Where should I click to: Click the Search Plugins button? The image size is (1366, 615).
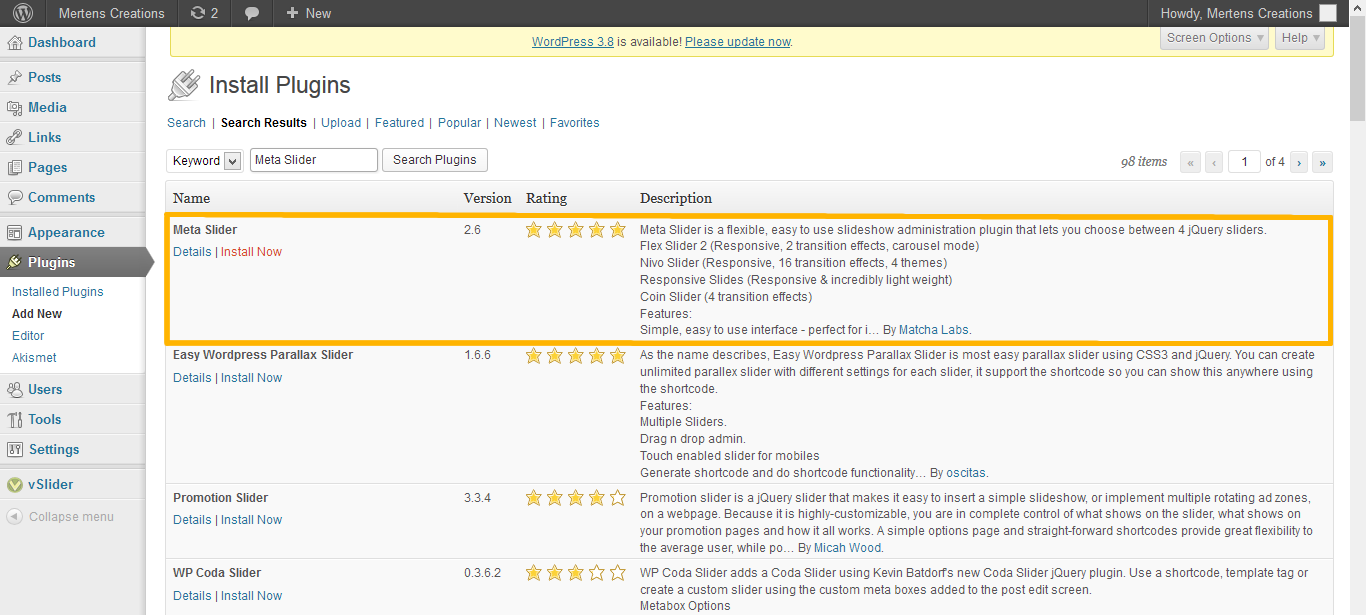435,160
